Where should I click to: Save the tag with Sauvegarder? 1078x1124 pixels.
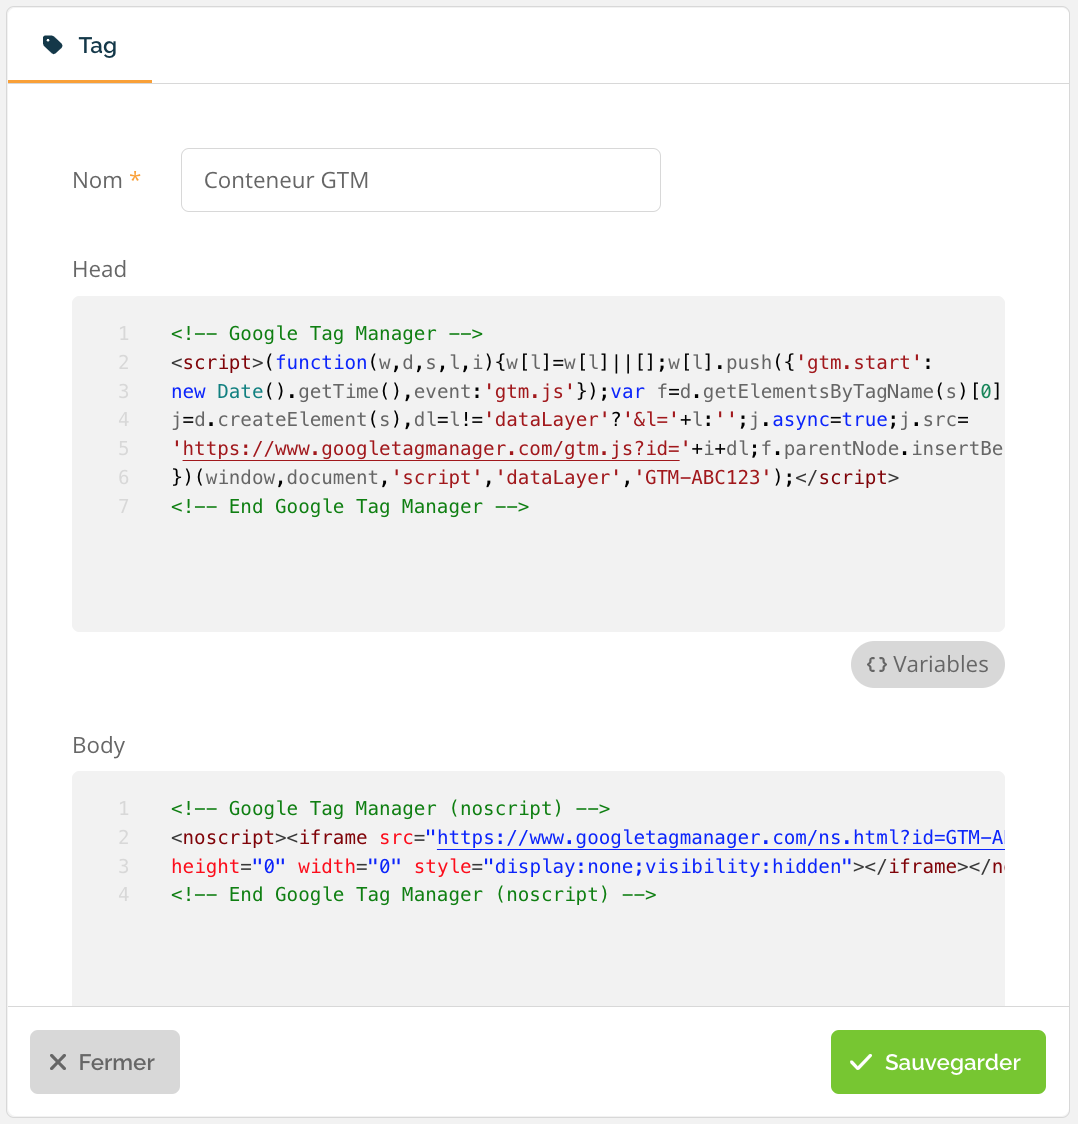(x=938, y=1062)
